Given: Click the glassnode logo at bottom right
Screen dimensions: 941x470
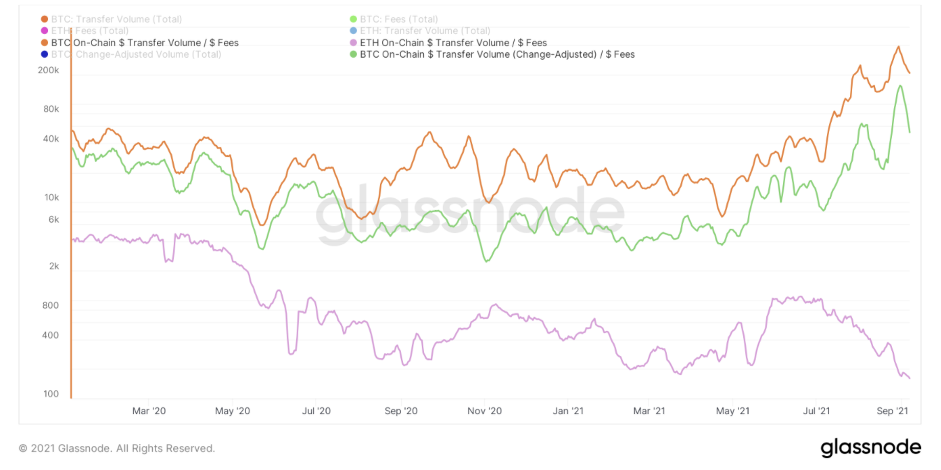Looking at the screenshot, I should click(x=869, y=447).
